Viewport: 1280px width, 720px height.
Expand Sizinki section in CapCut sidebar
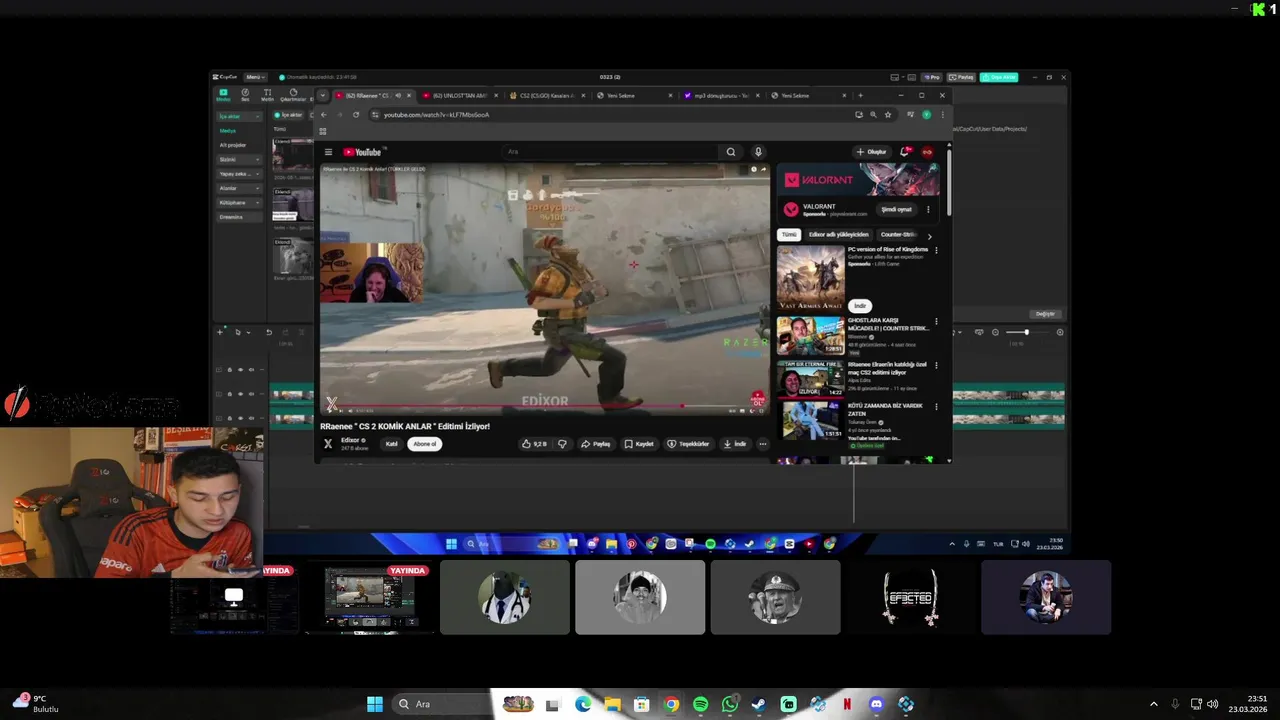click(x=259, y=159)
